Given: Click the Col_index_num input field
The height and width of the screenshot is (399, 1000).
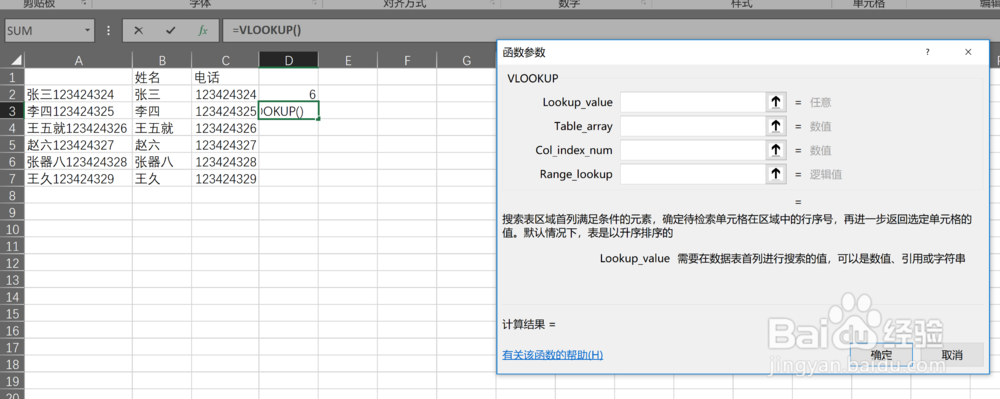Looking at the screenshot, I should point(693,150).
